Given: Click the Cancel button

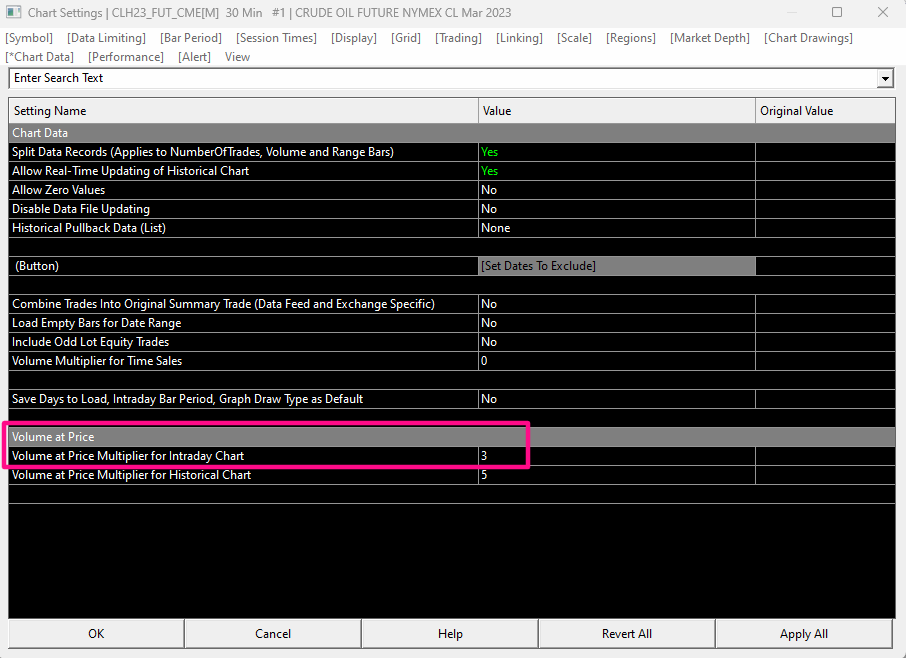Looking at the screenshot, I should coord(273,634).
